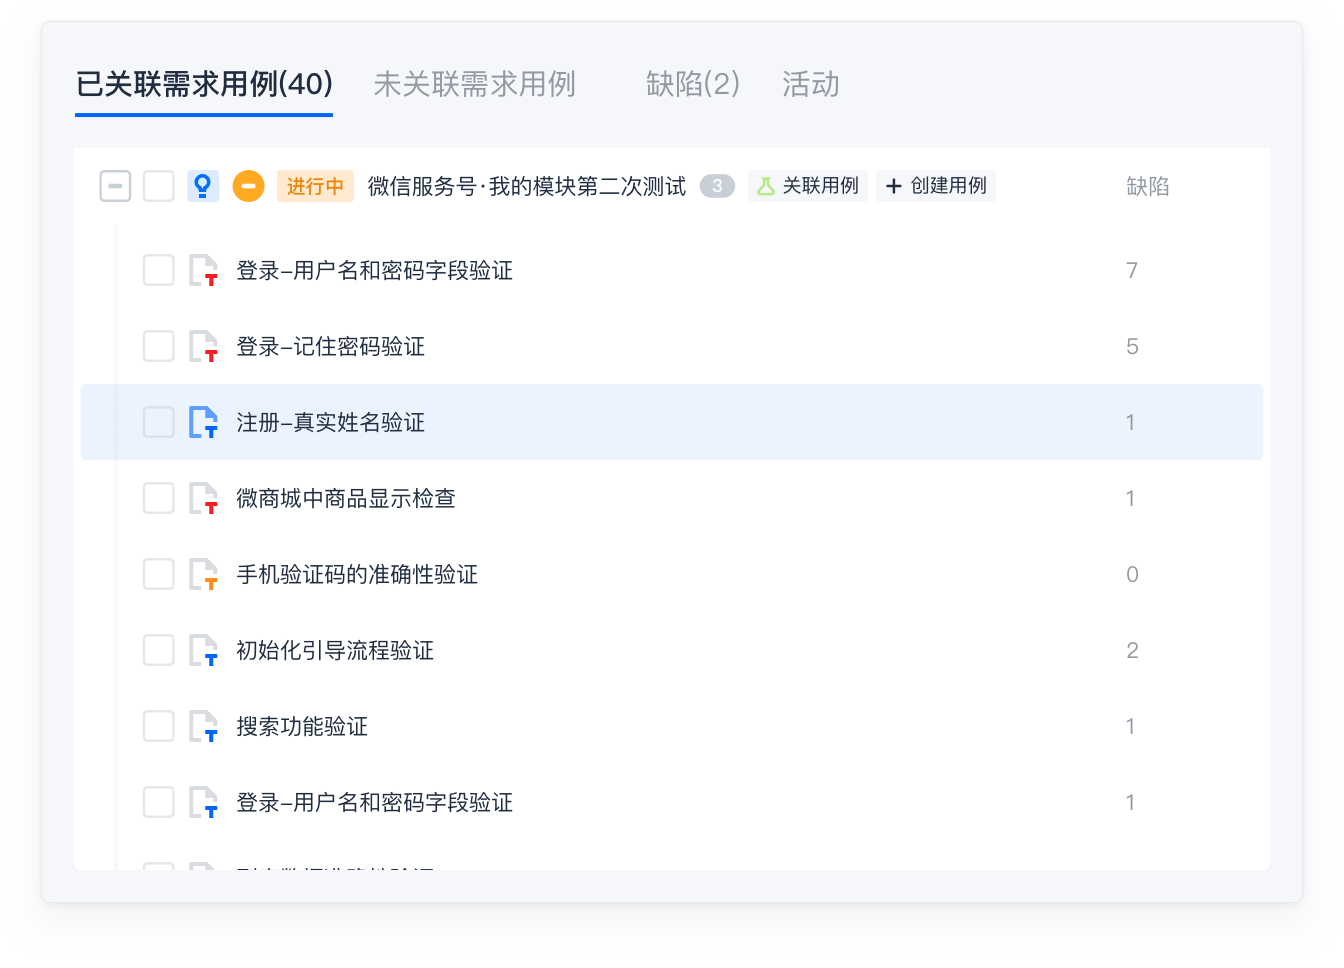
Task: Click the 创建用例 button
Action: click(936, 186)
